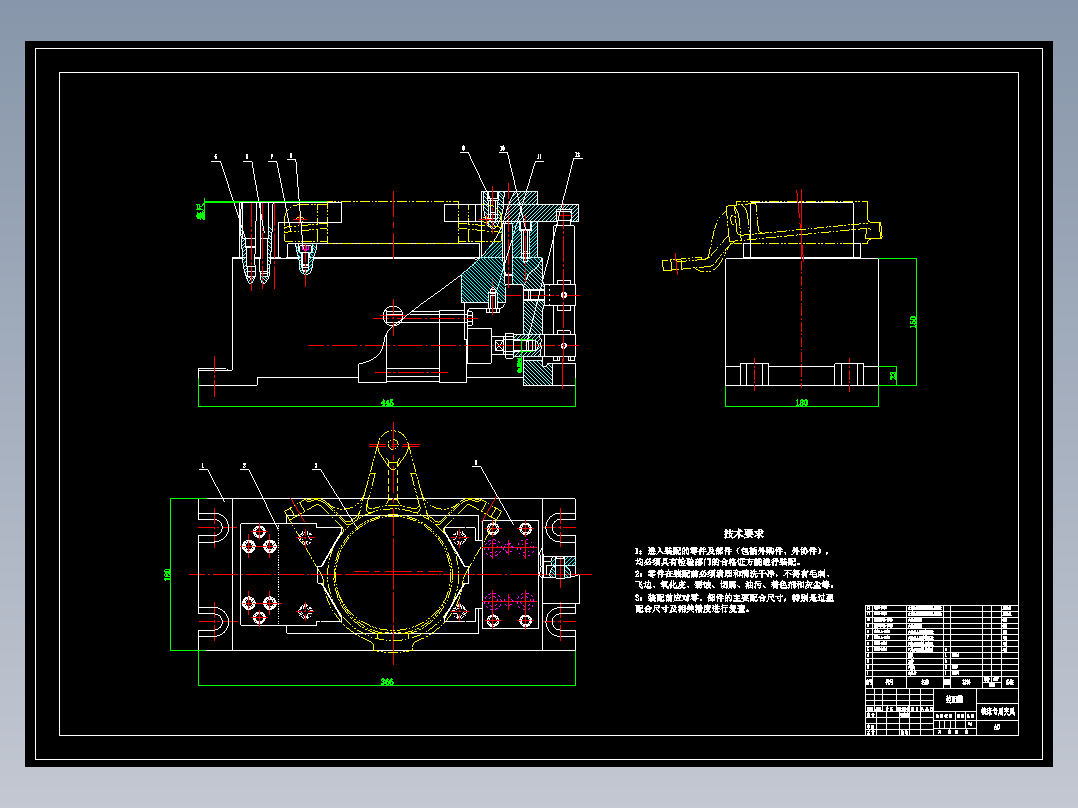Click the 160 height dimension on the side view
1078x808 pixels.
[913, 322]
